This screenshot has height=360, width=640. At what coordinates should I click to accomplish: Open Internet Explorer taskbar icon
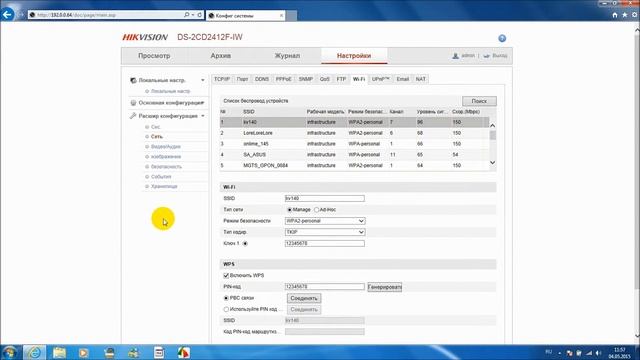(34, 352)
